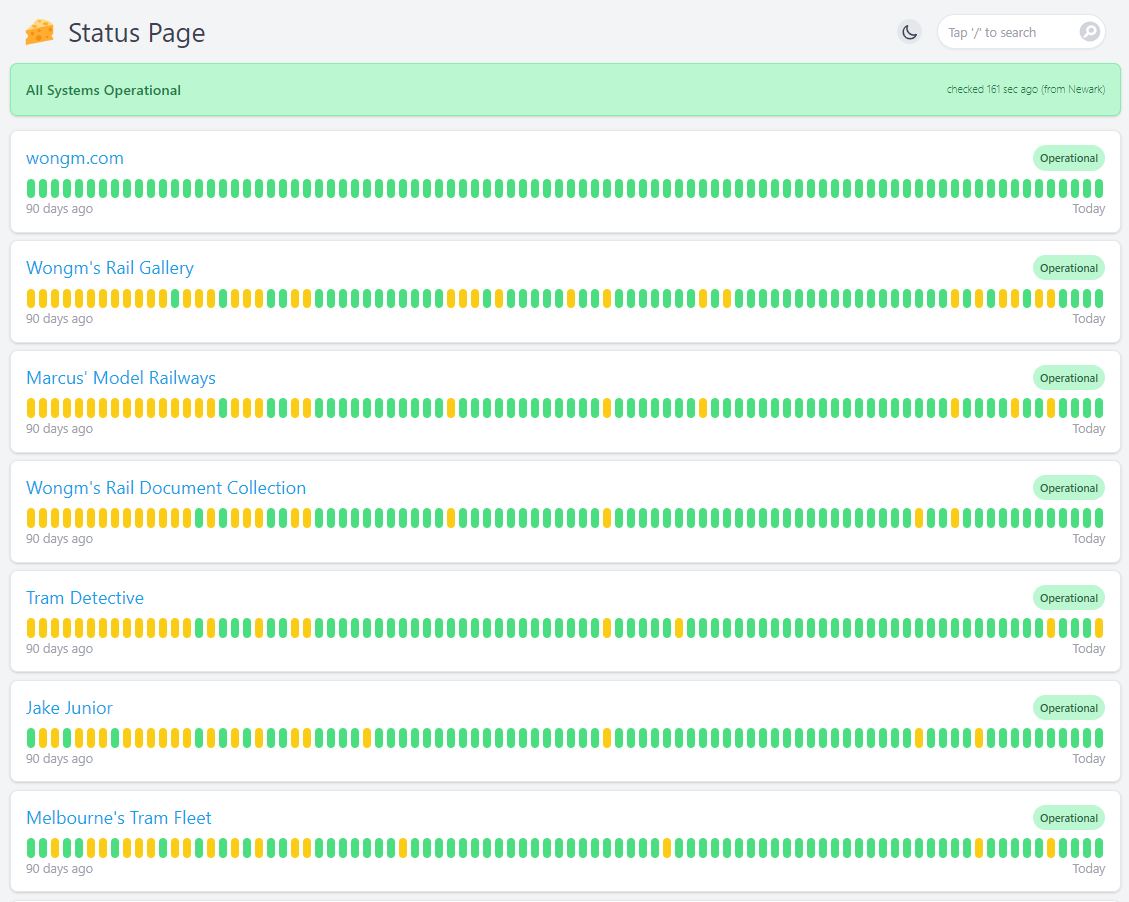Click first day bar of wongm.com

(31, 189)
